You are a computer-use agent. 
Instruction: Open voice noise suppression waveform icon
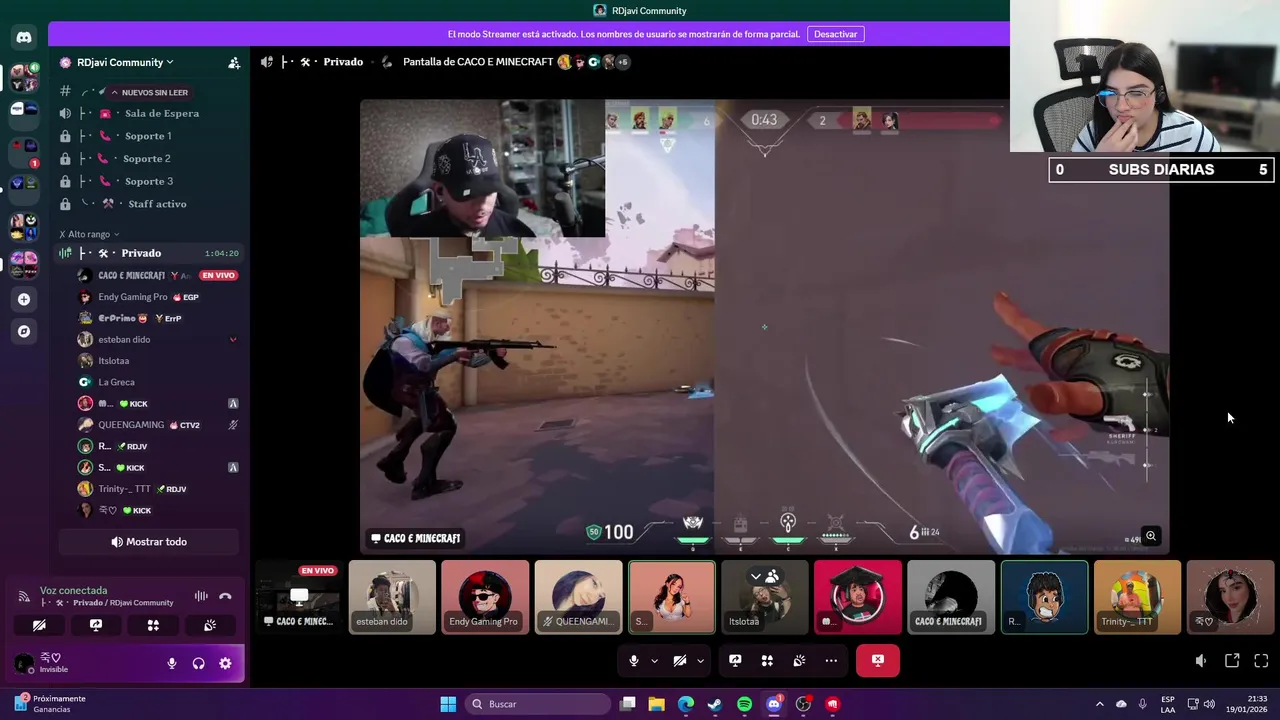pos(201,596)
